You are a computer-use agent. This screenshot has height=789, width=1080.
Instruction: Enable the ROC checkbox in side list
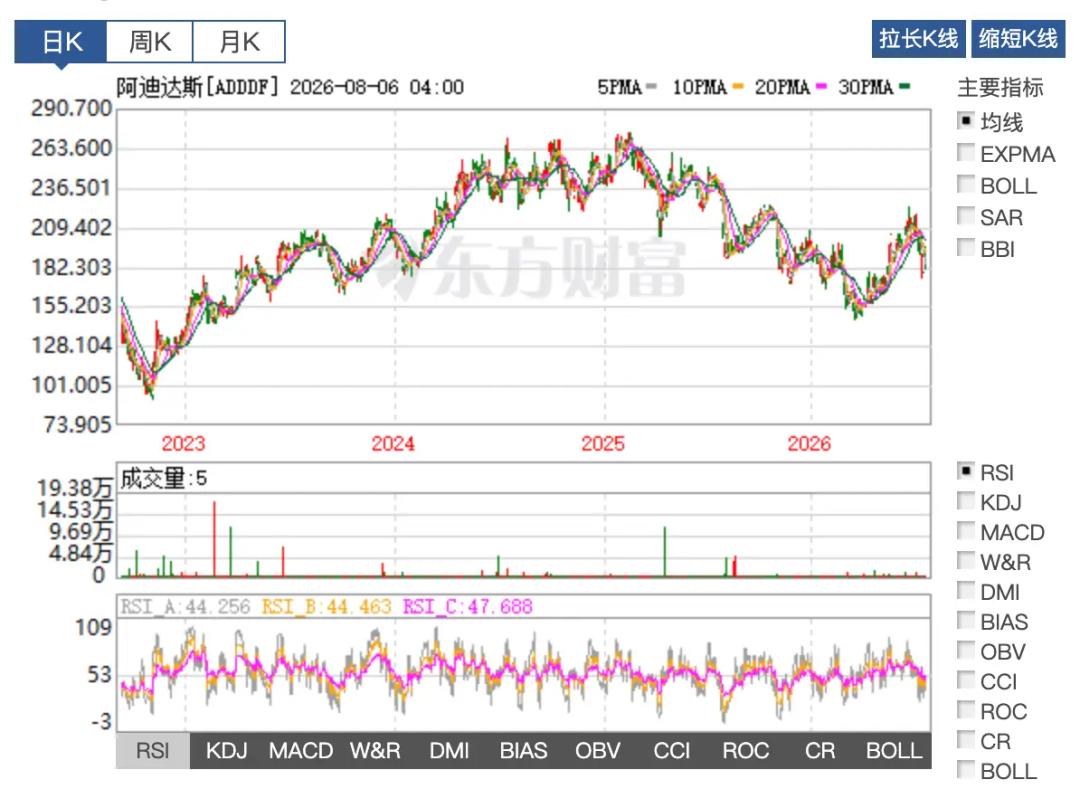click(966, 711)
